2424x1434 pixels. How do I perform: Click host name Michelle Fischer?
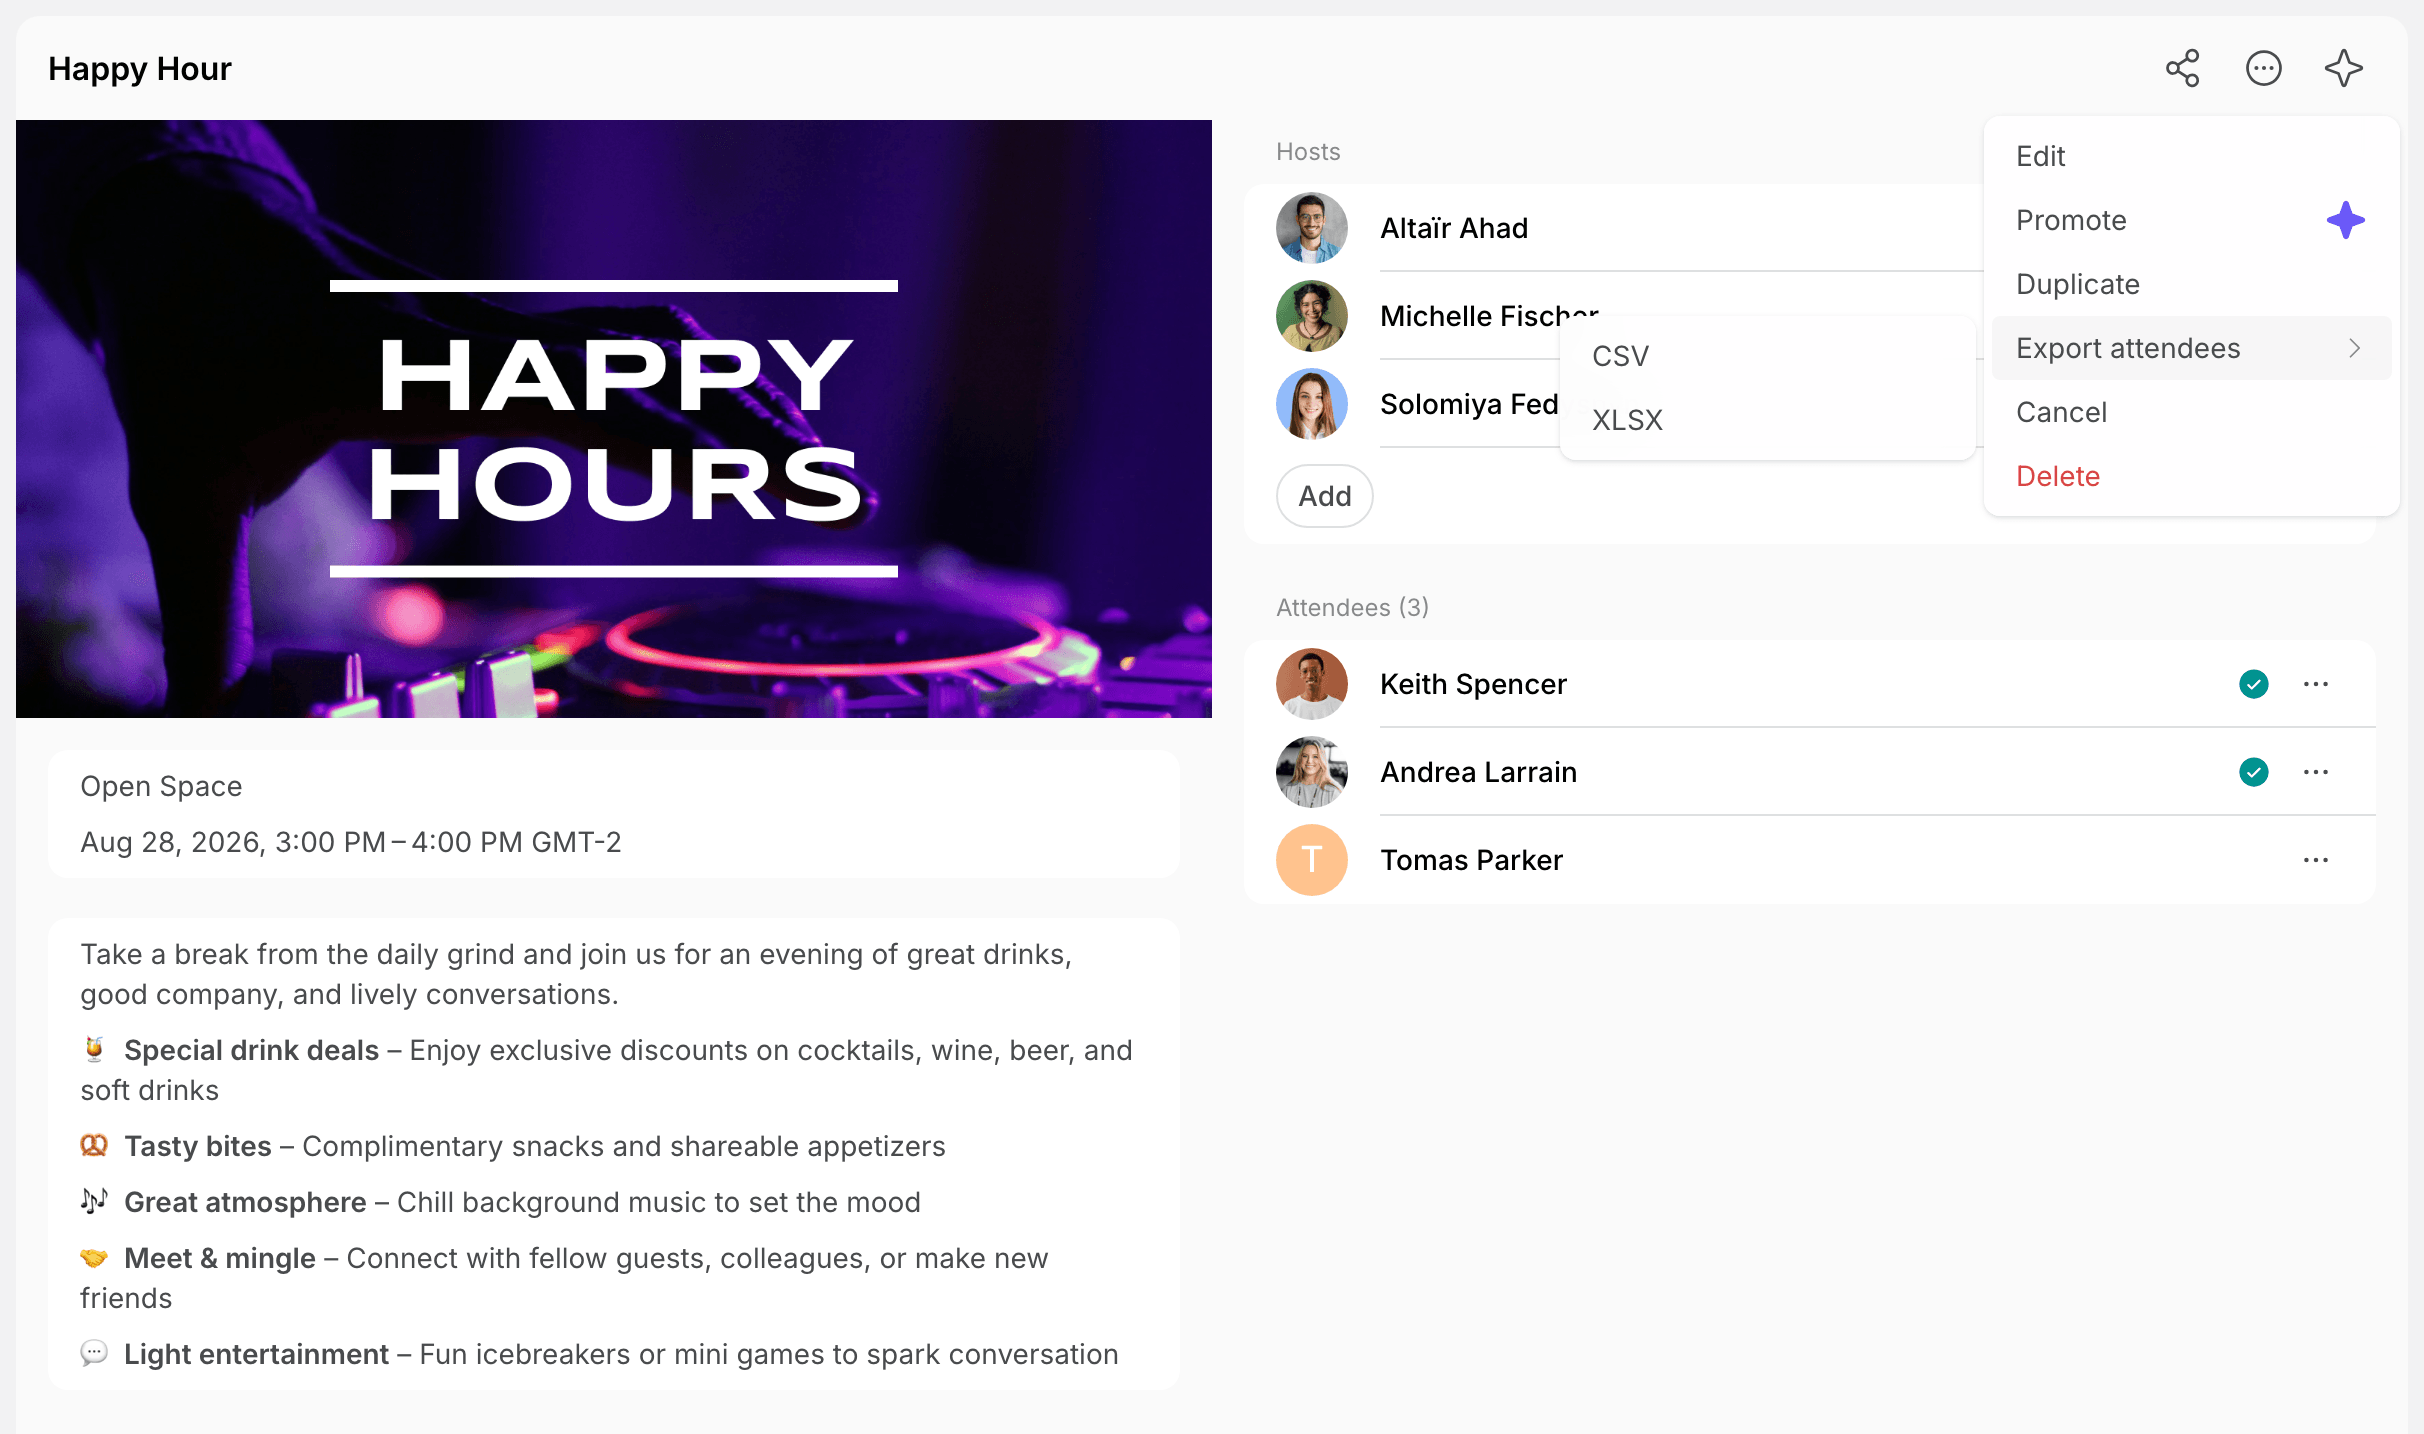coord(1489,316)
